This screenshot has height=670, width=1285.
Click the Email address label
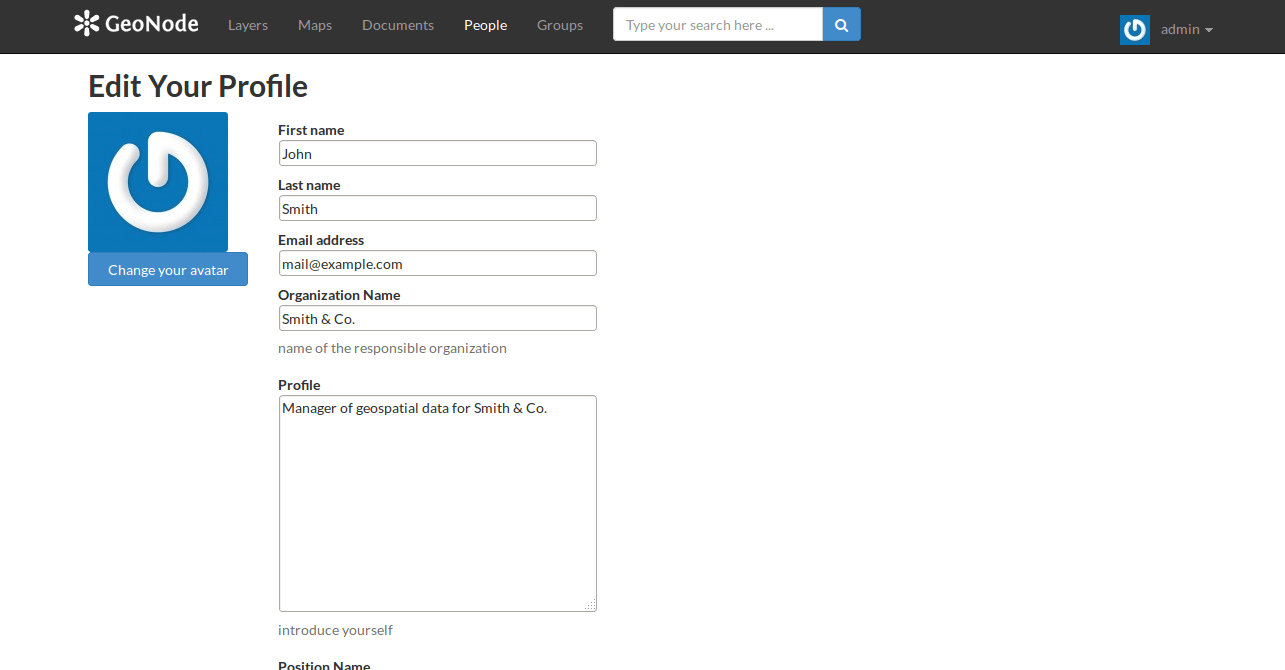321,240
